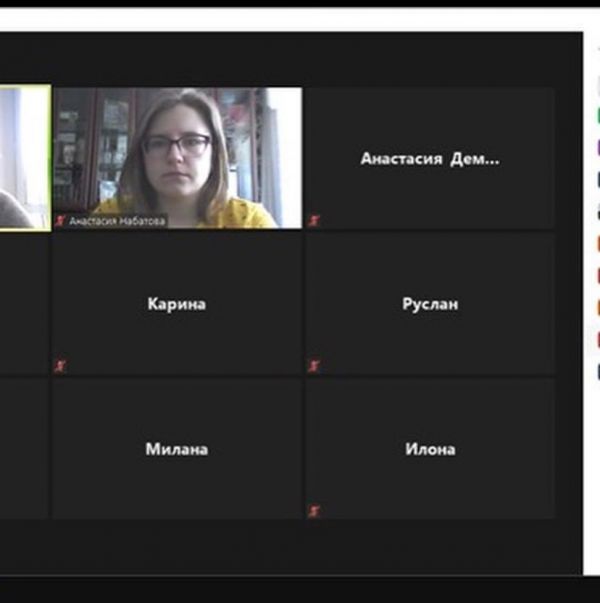Click the topmost orange avatar in participants panel
600x603 pixels.
pos(597,243)
